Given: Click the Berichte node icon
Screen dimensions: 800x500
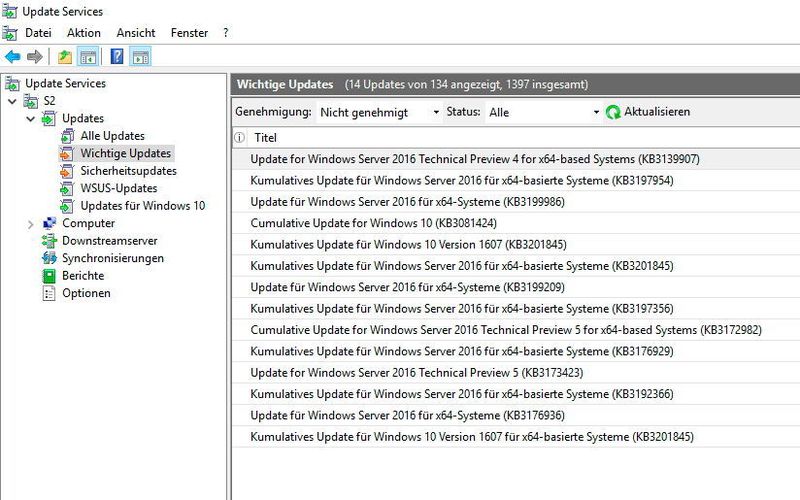Looking at the screenshot, I should click(49, 276).
